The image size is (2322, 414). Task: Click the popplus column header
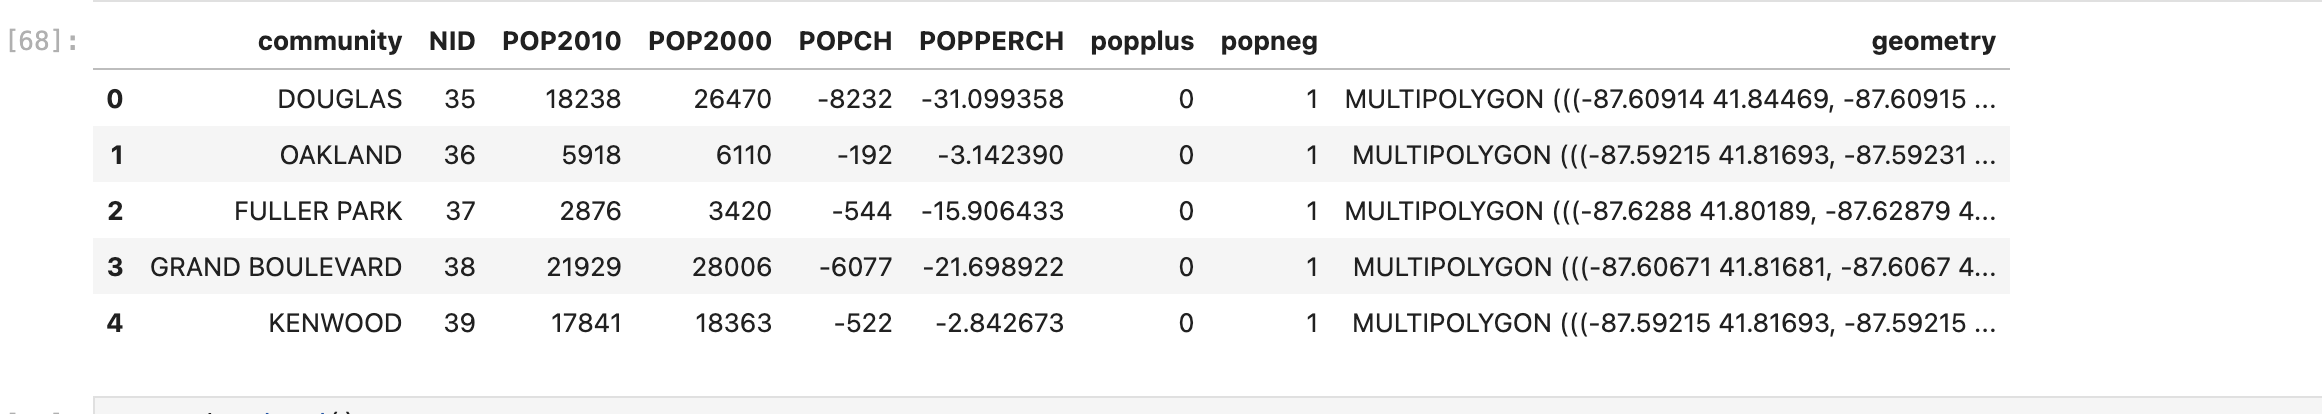(x=1142, y=41)
